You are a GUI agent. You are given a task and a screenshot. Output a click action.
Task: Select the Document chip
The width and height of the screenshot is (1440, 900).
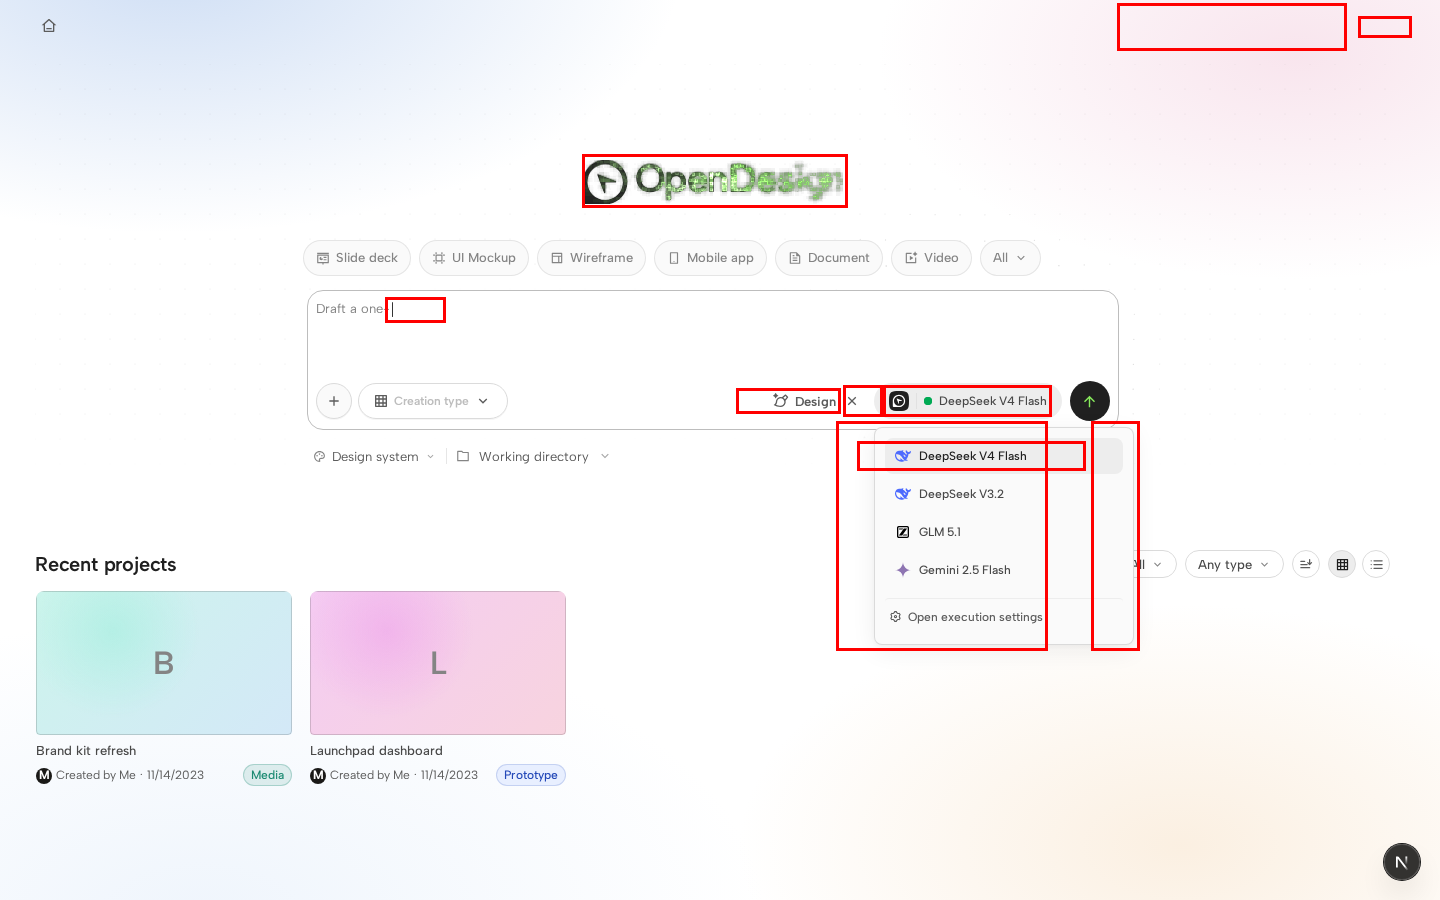click(x=829, y=258)
